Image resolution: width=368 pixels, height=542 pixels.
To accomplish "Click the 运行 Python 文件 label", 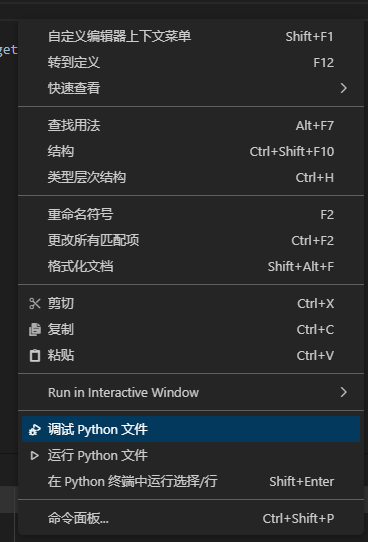I will pyautogui.click(x=98, y=456).
